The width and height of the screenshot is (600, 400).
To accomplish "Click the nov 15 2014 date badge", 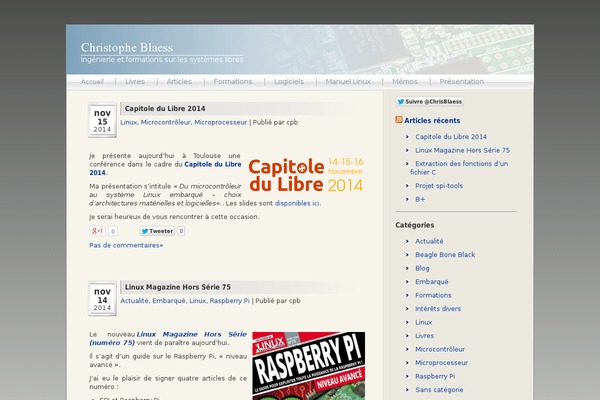I will 103,120.
